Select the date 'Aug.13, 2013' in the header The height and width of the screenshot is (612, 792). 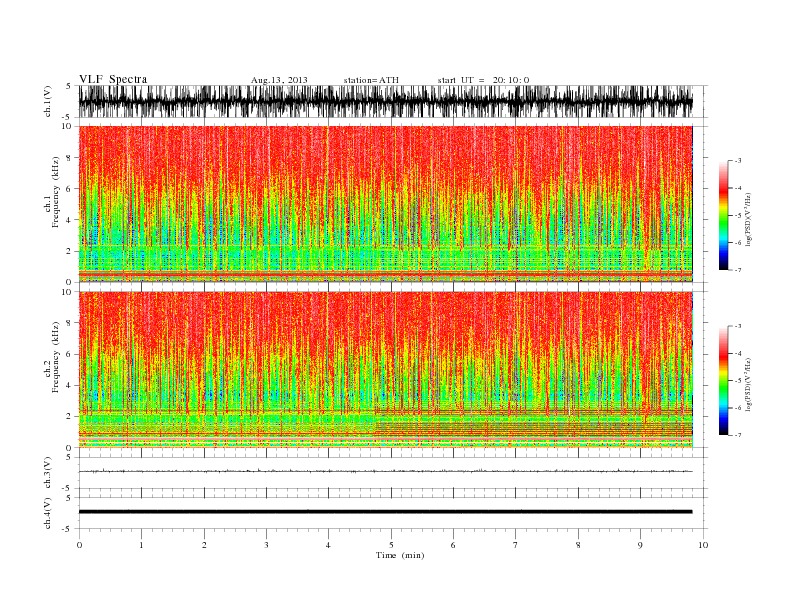click(x=279, y=80)
